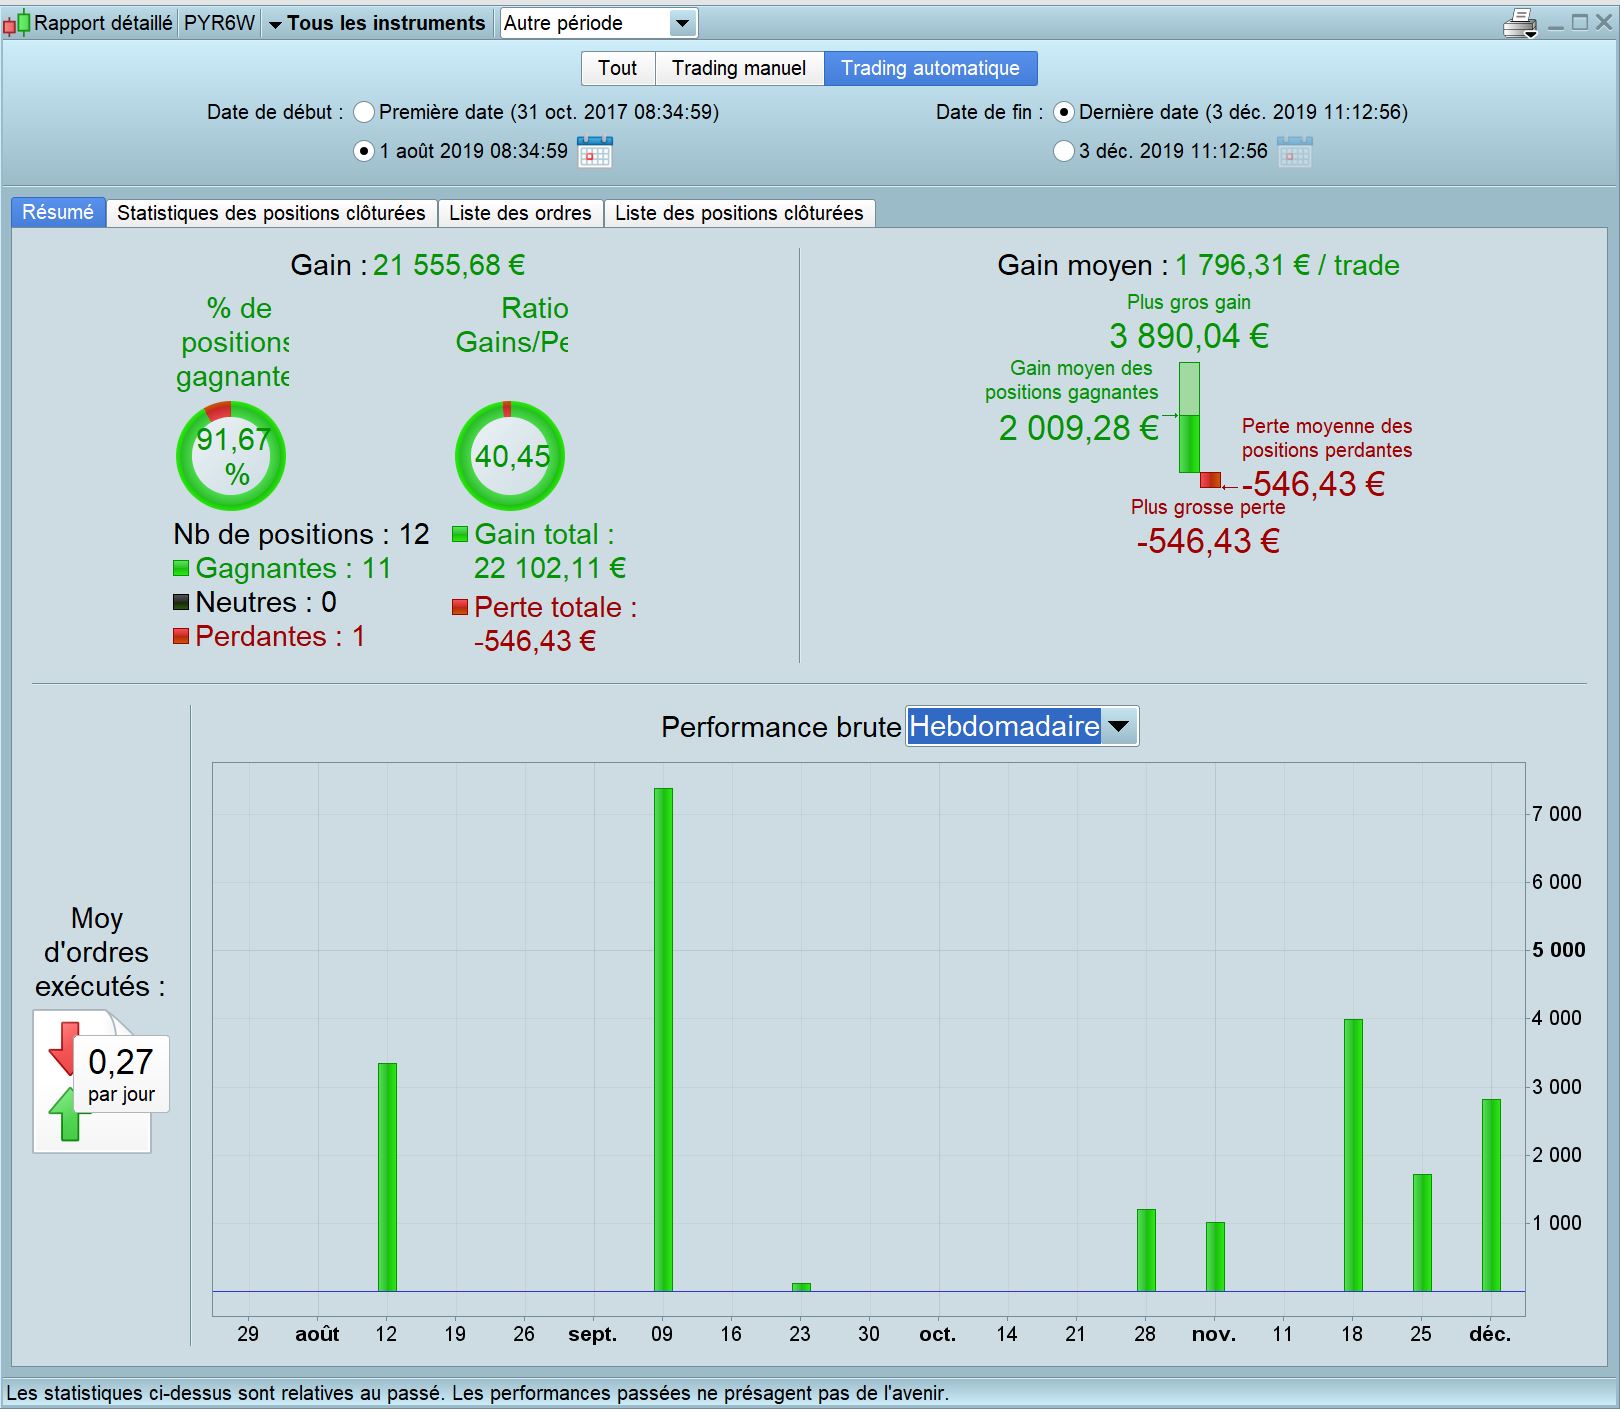
Task: Open the start date calendar picker
Action: pos(594,152)
